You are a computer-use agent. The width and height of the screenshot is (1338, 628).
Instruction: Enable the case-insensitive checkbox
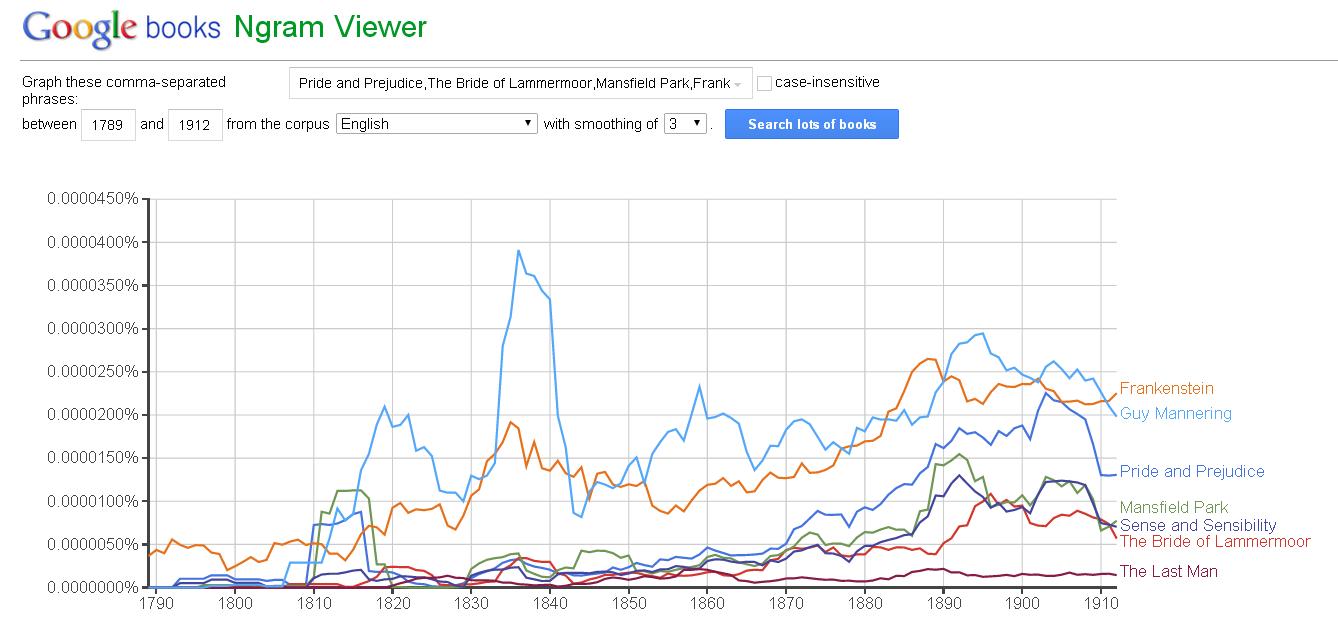[x=765, y=83]
